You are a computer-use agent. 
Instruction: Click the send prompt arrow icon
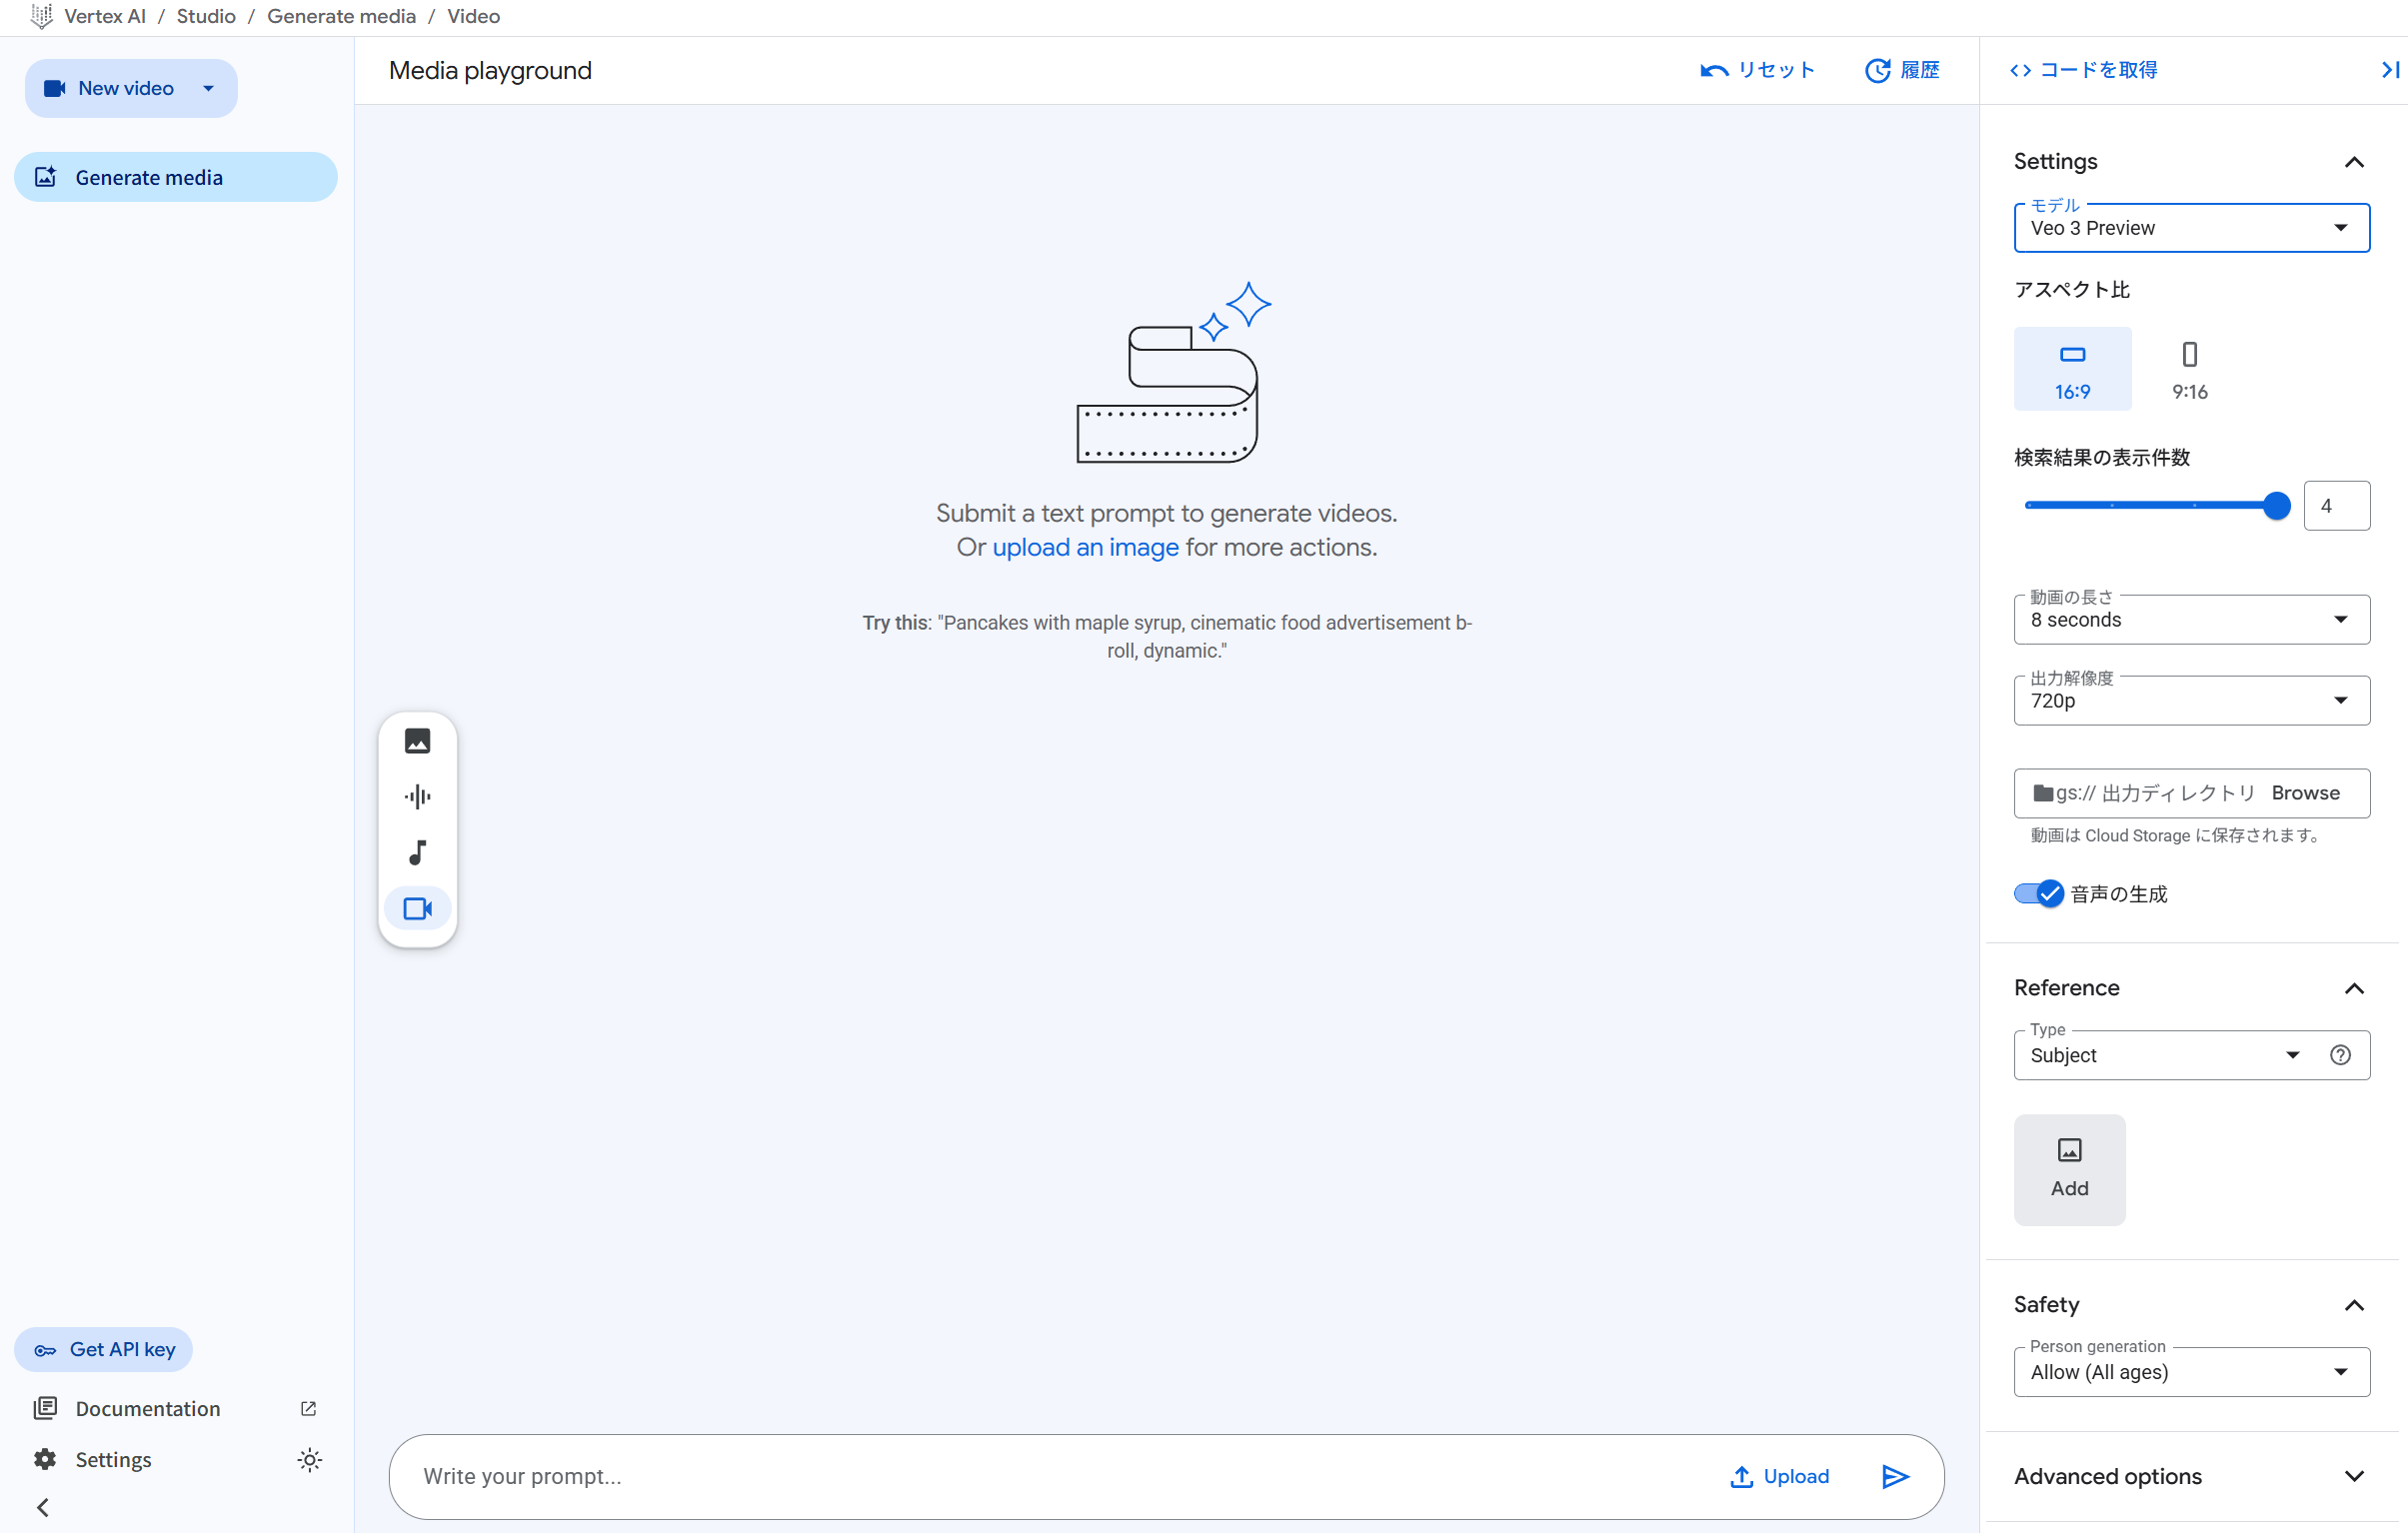point(1894,1476)
